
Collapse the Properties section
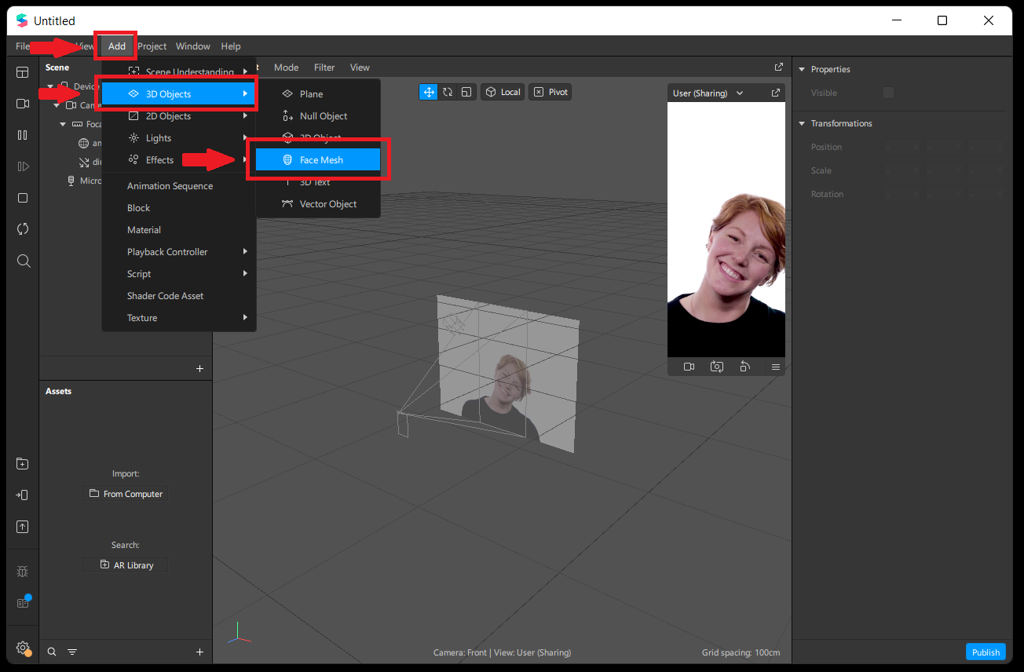click(802, 69)
